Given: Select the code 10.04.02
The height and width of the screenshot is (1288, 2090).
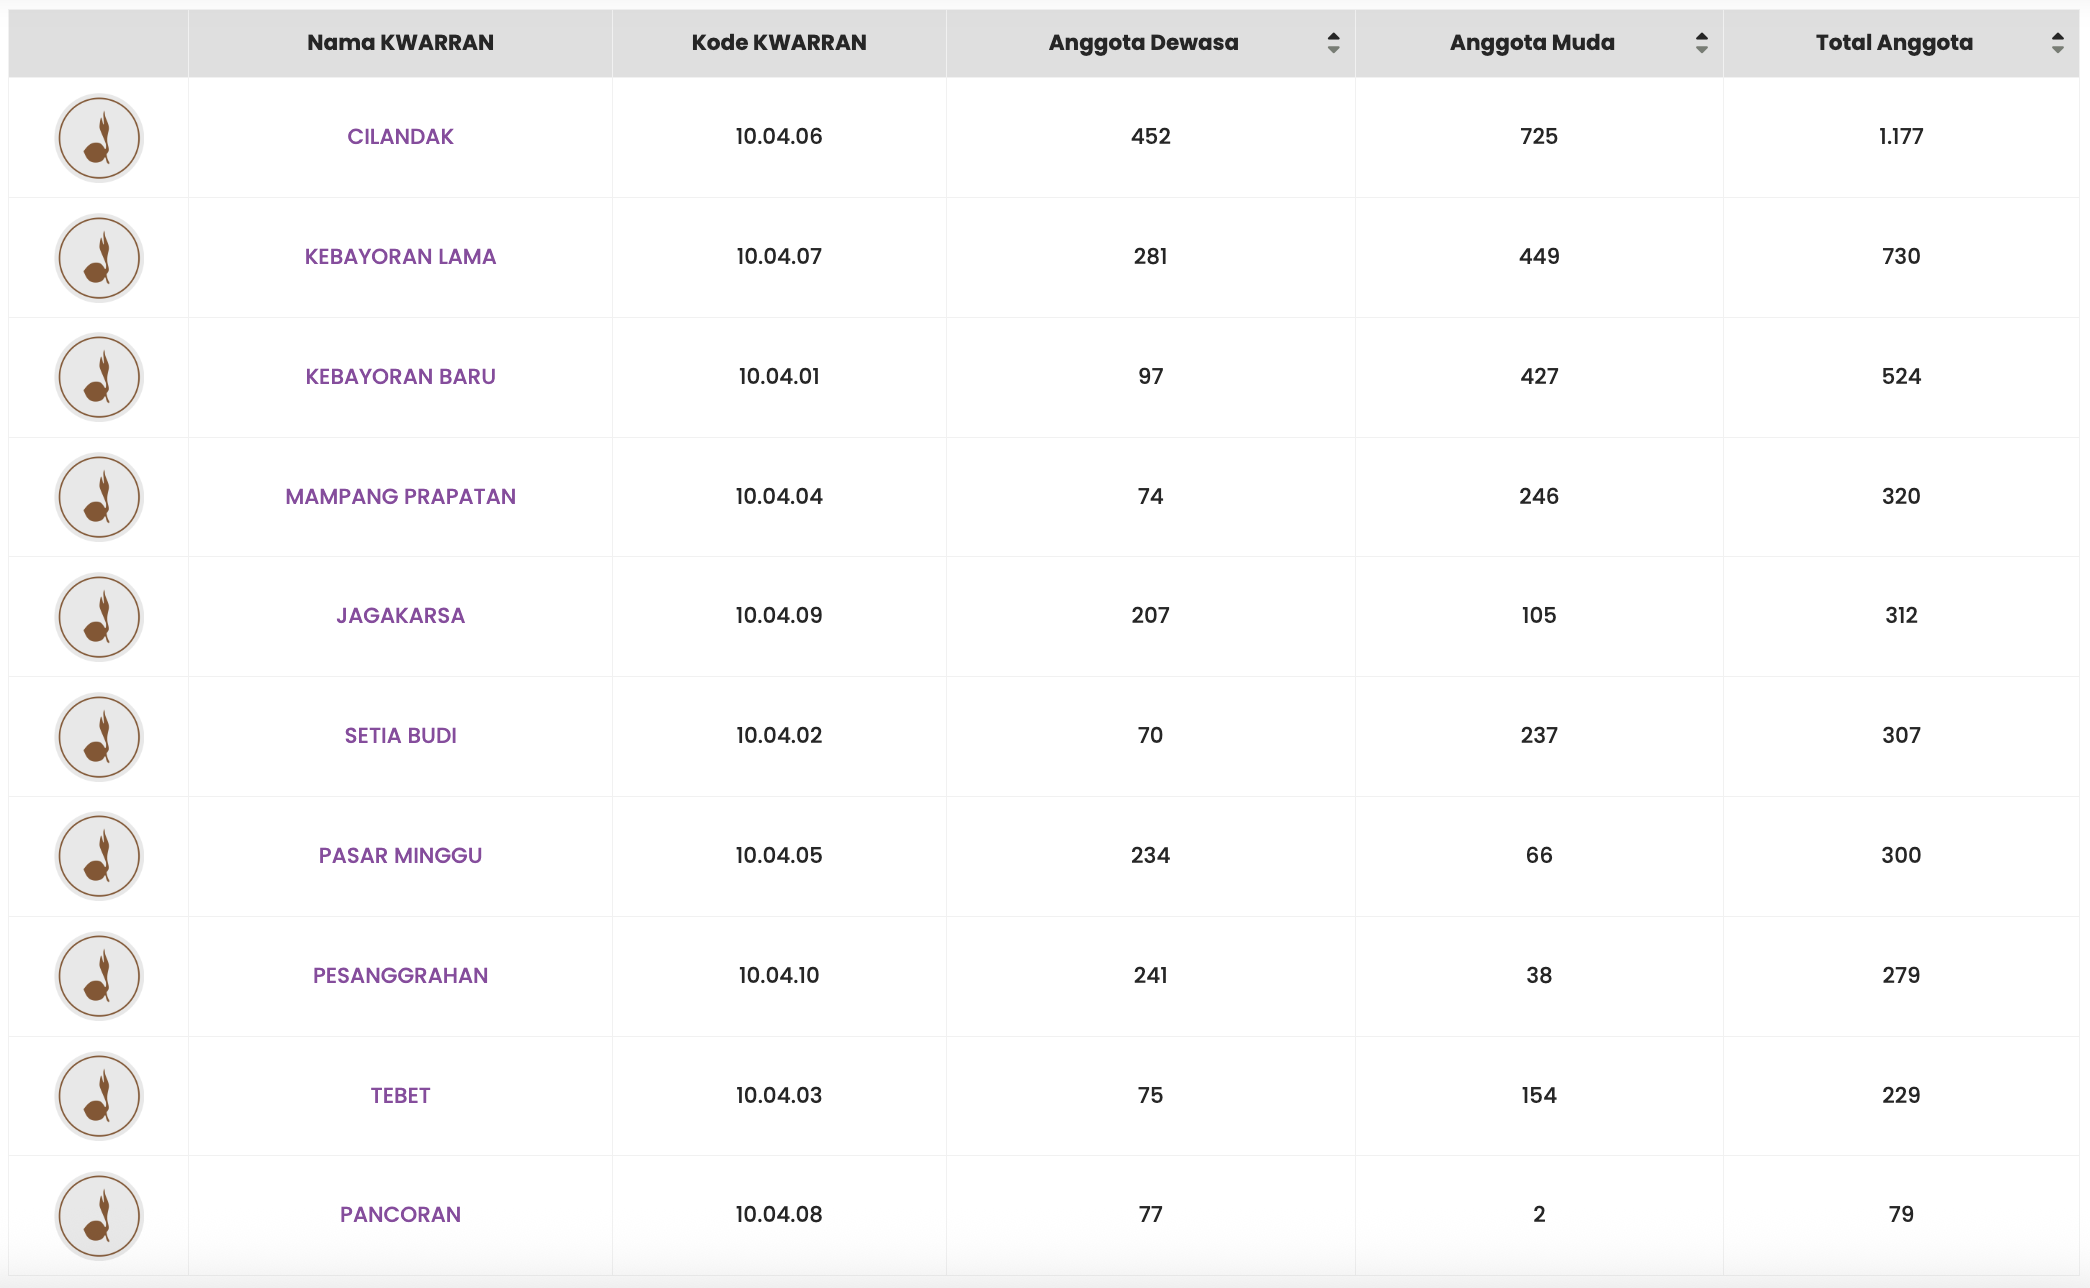Looking at the screenshot, I should point(779,736).
